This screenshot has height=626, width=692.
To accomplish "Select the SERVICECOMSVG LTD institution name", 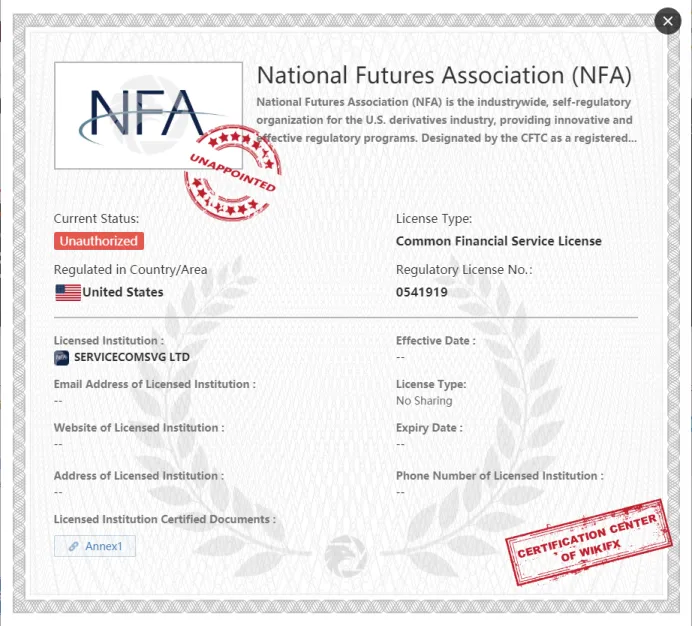I will pos(132,357).
